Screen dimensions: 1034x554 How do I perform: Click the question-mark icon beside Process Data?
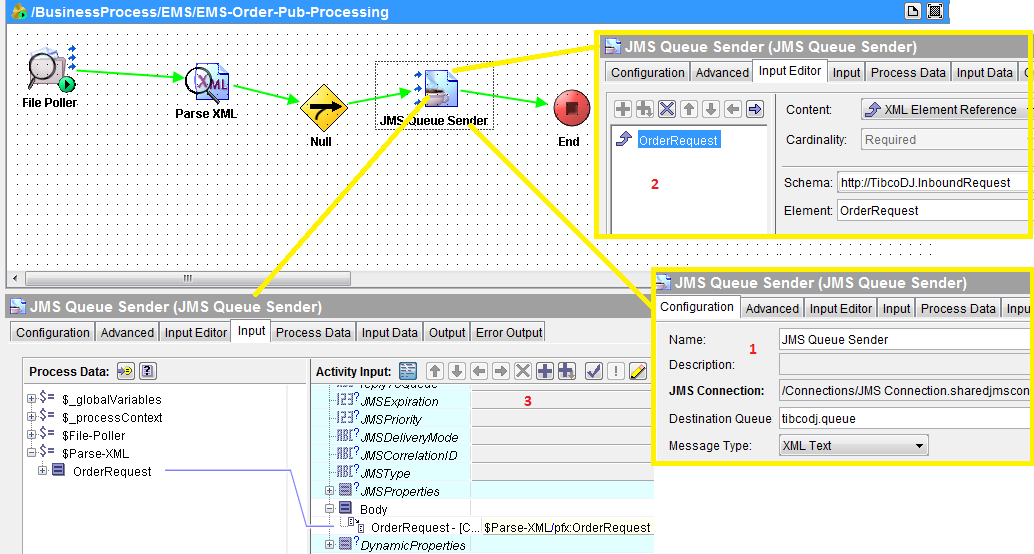click(x=148, y=371)
